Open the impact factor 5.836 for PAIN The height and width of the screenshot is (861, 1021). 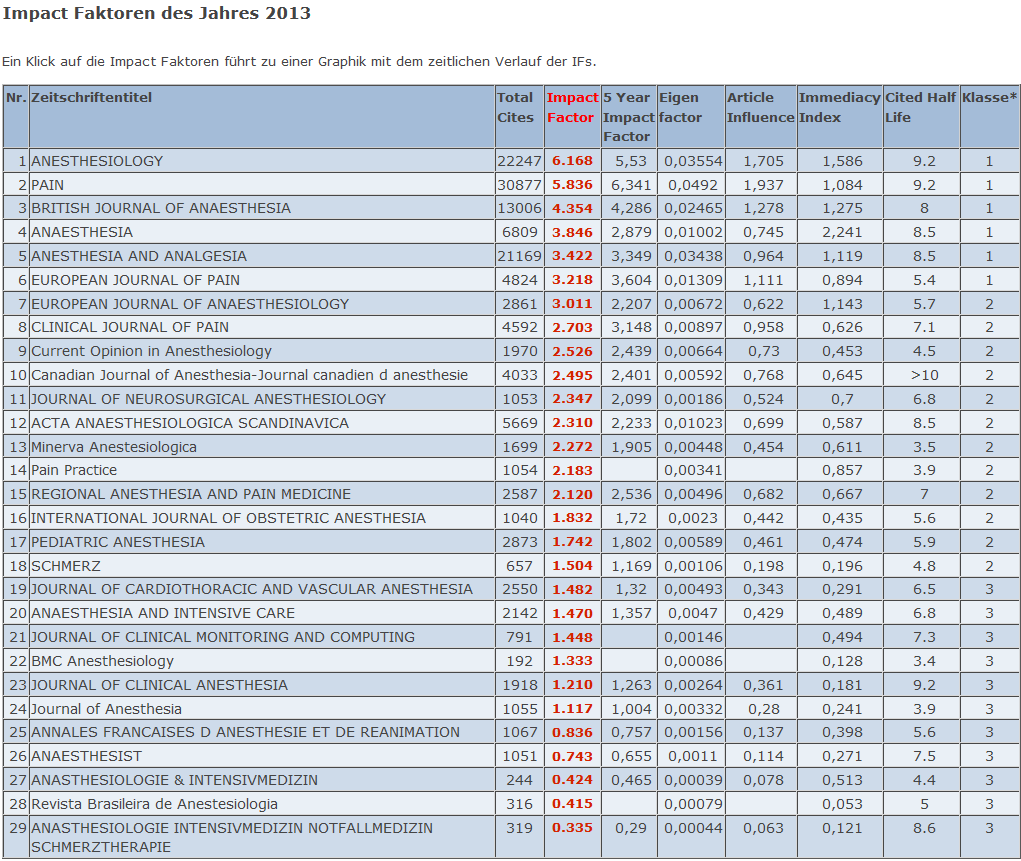tap(572, 185)
